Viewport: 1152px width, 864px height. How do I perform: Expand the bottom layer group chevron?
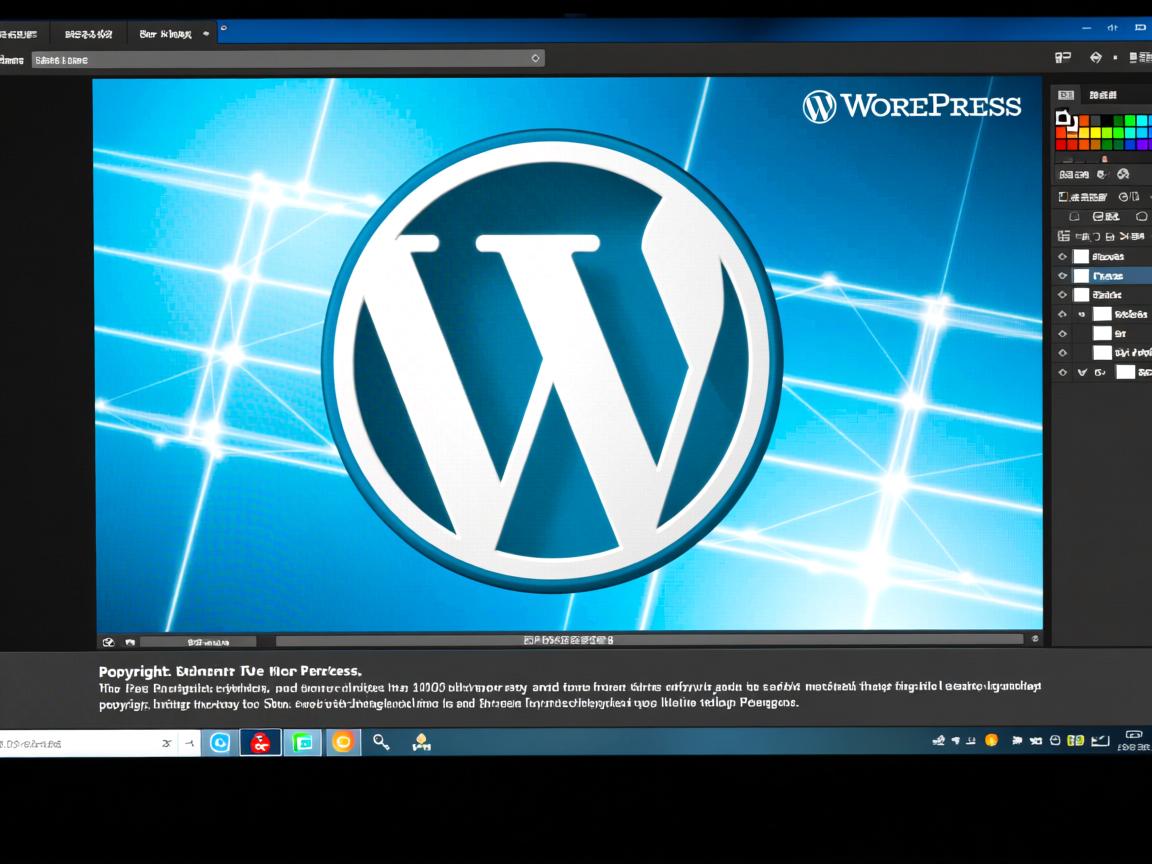point(1083,372)
